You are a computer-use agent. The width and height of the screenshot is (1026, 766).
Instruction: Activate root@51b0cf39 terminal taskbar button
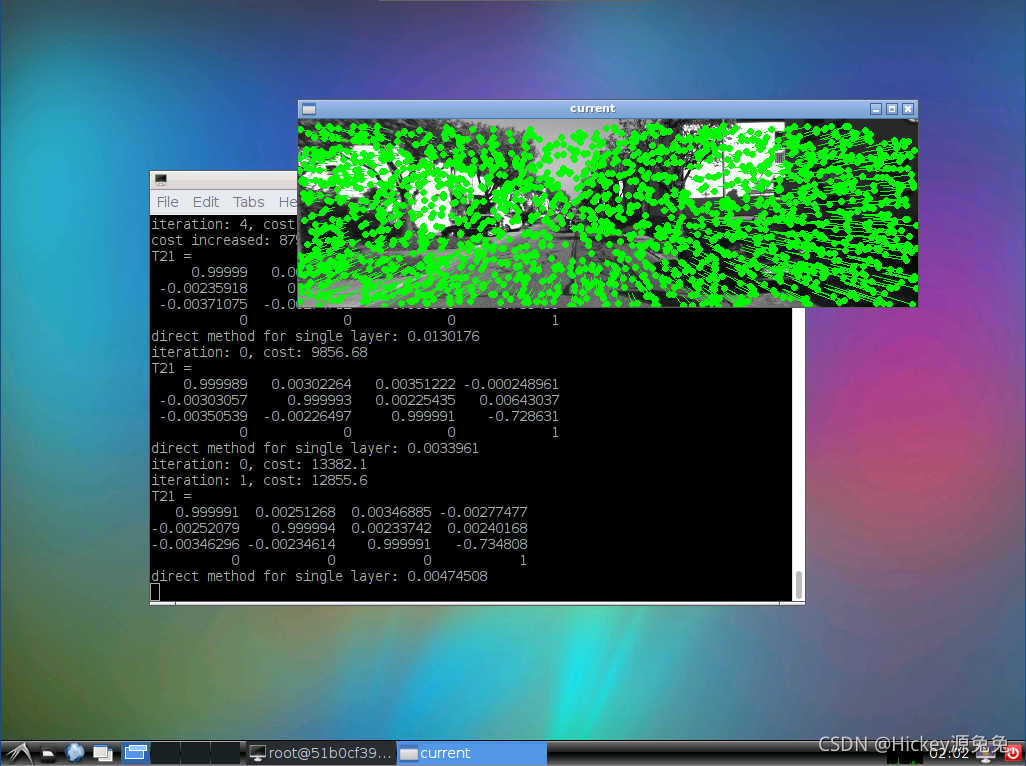click(x=321, y=754)
